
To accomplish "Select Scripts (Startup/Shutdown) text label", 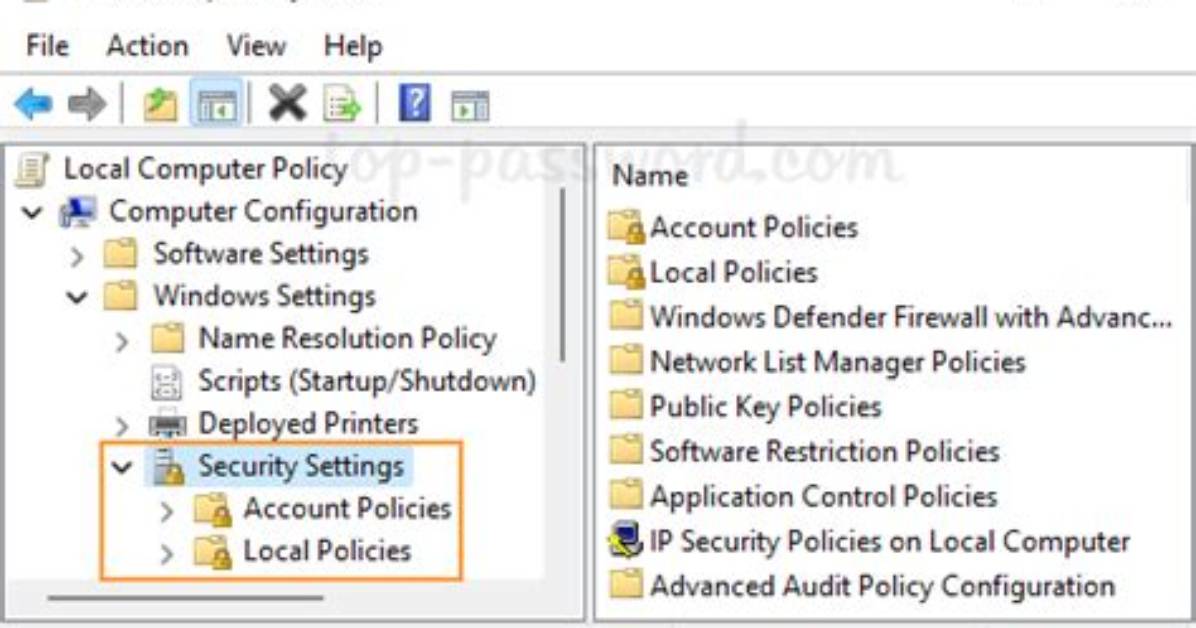I will (367, 381).
